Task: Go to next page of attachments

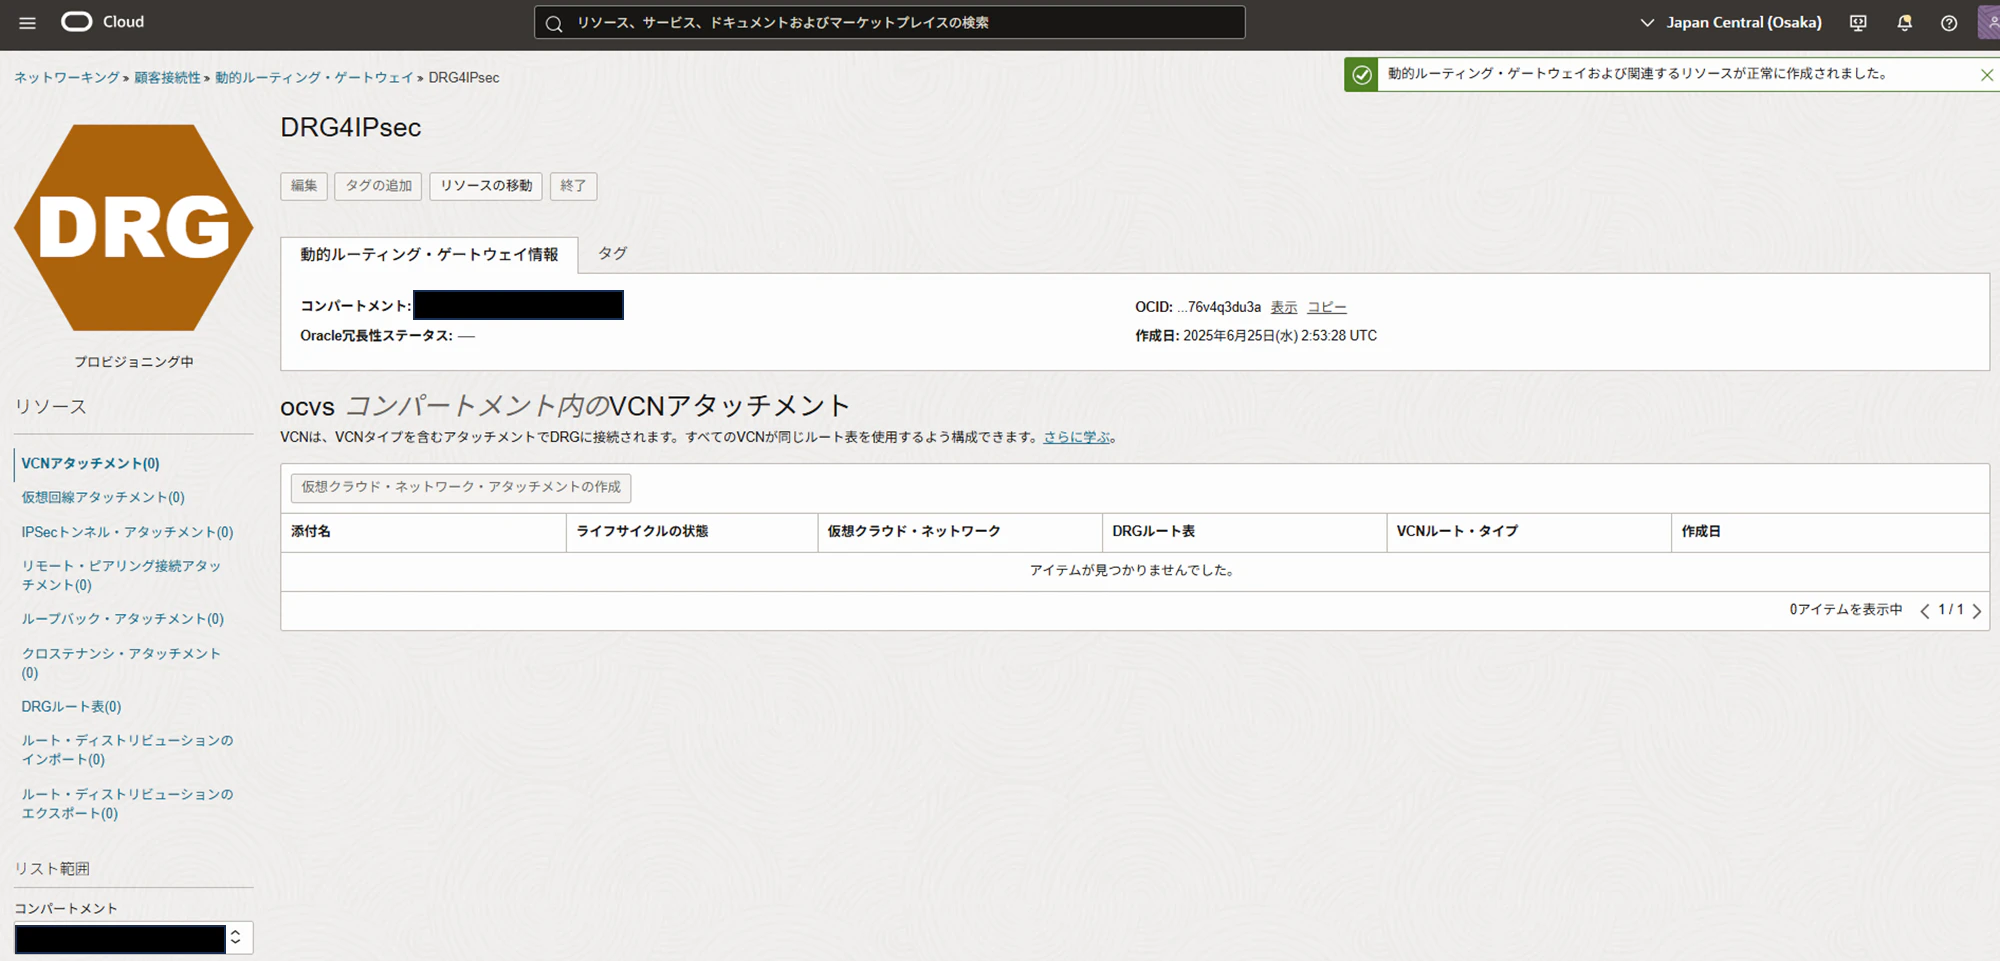Action: click(x=1977, y=611)
